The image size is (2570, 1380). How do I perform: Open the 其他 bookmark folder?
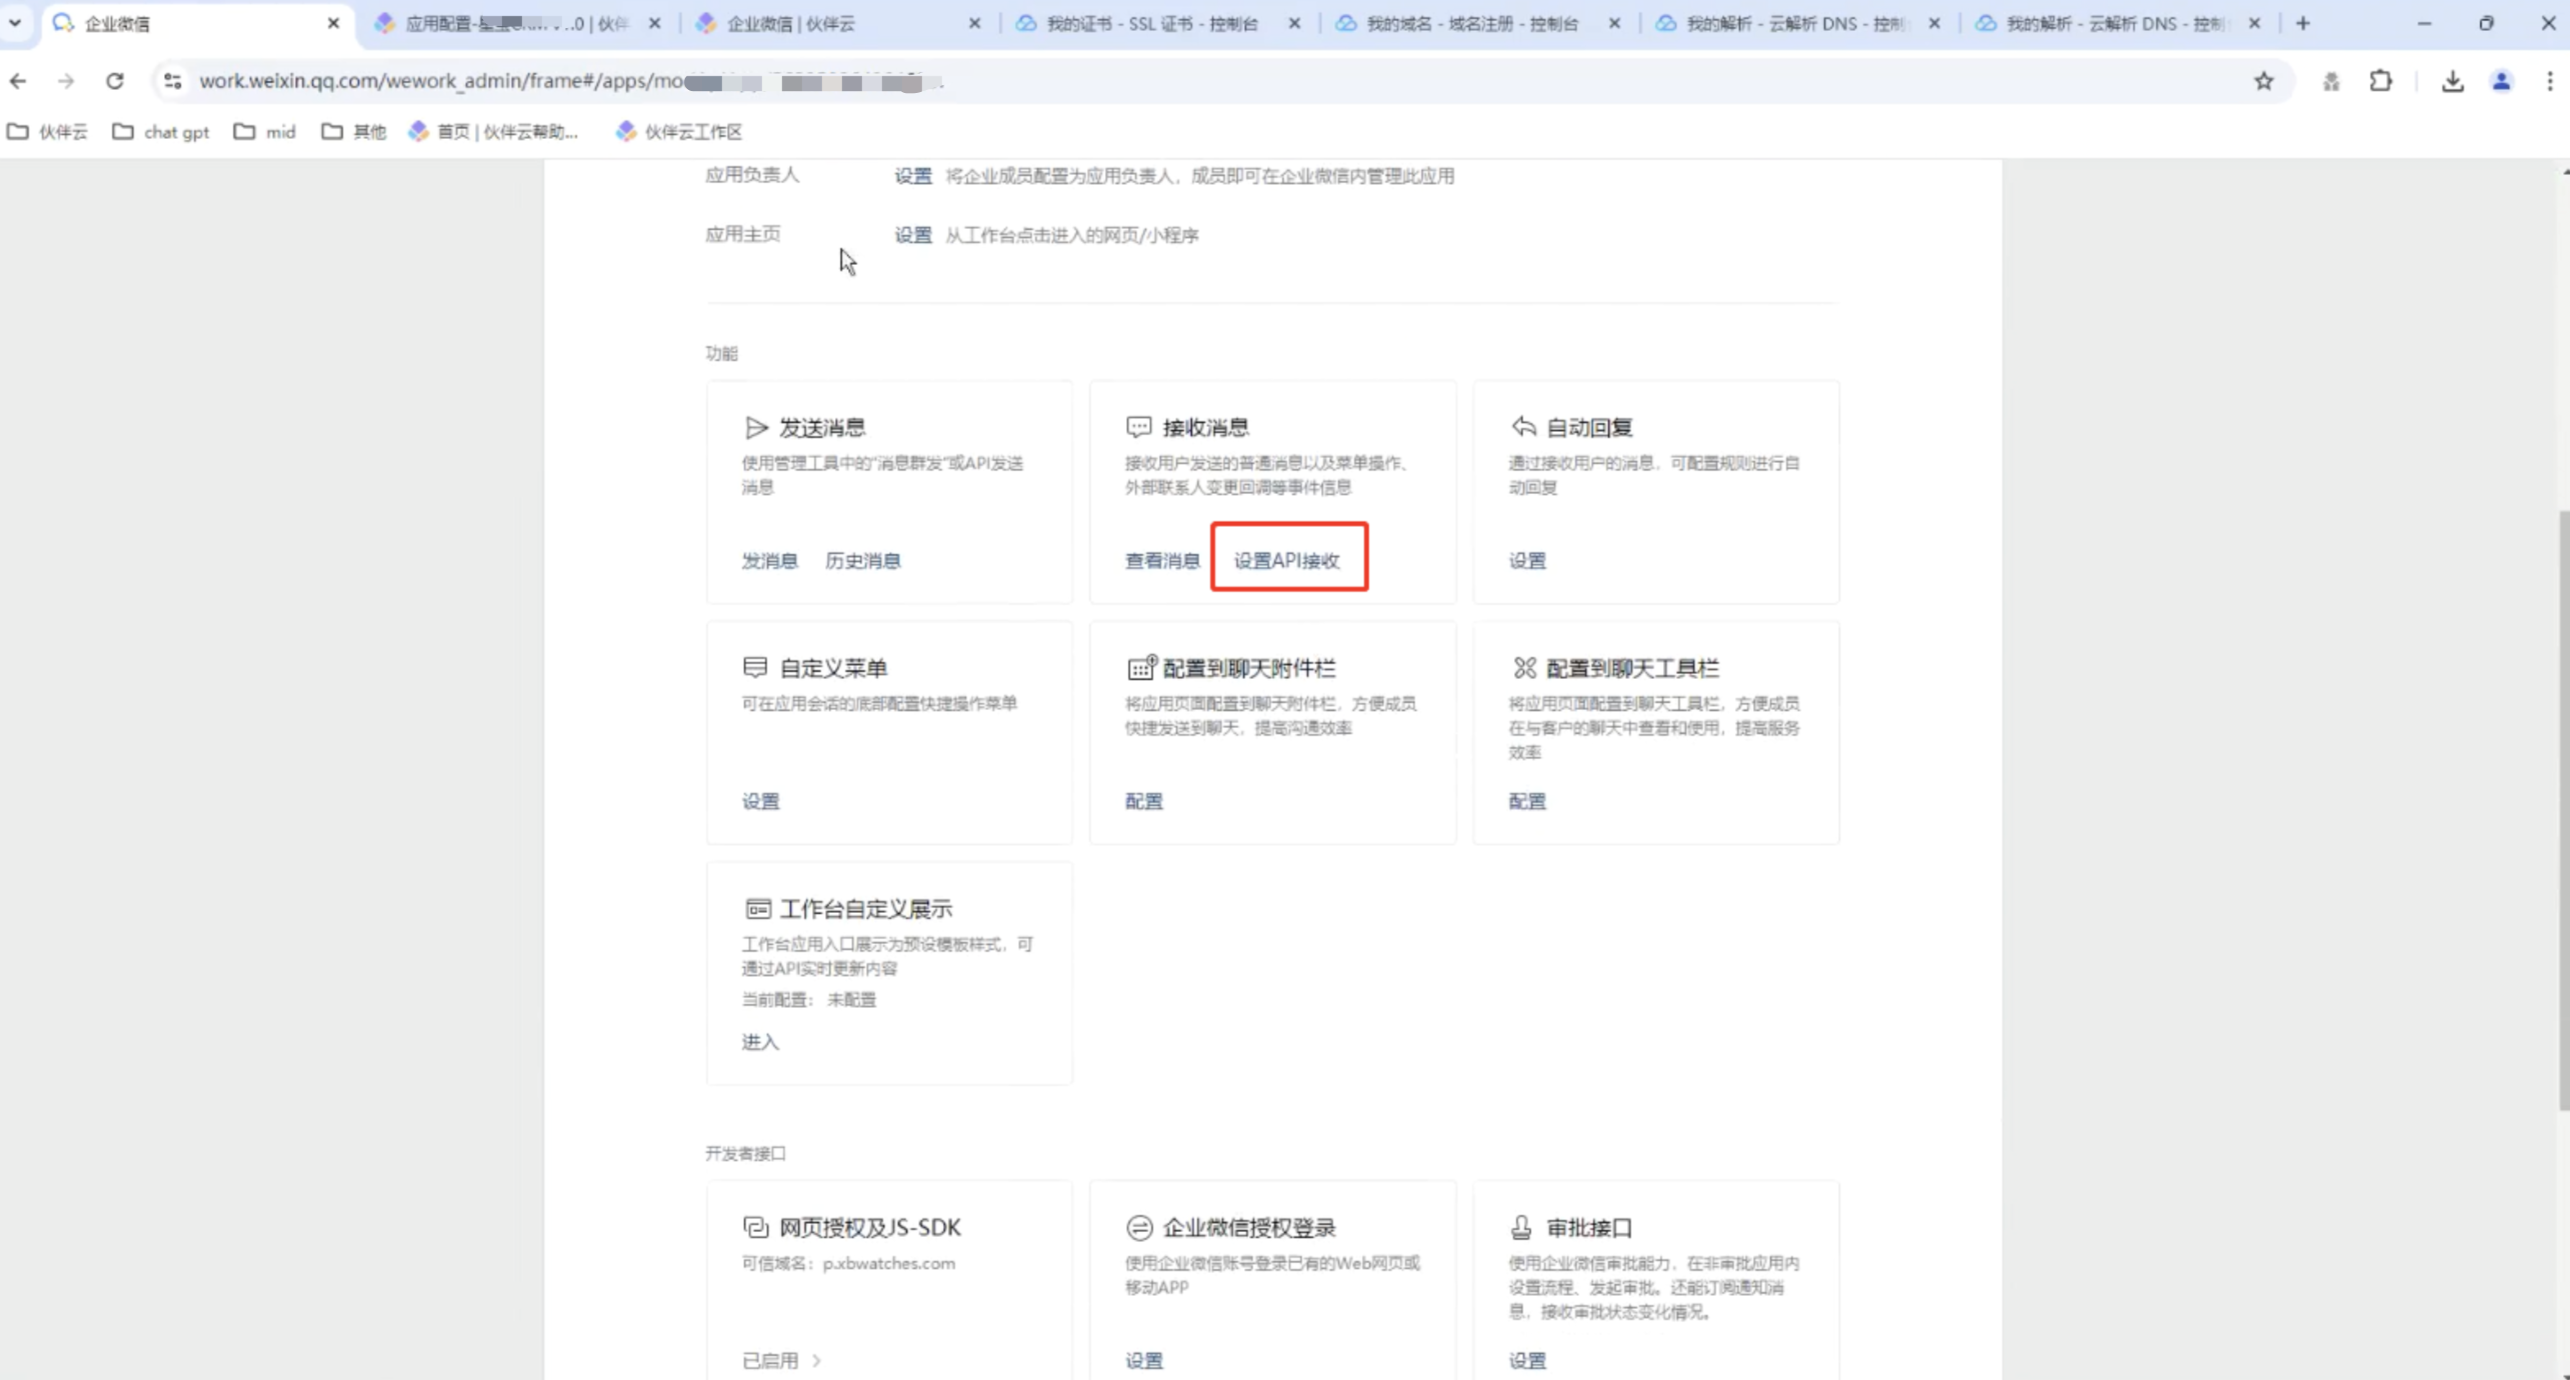pyautogui.click(x=354, y=132)
